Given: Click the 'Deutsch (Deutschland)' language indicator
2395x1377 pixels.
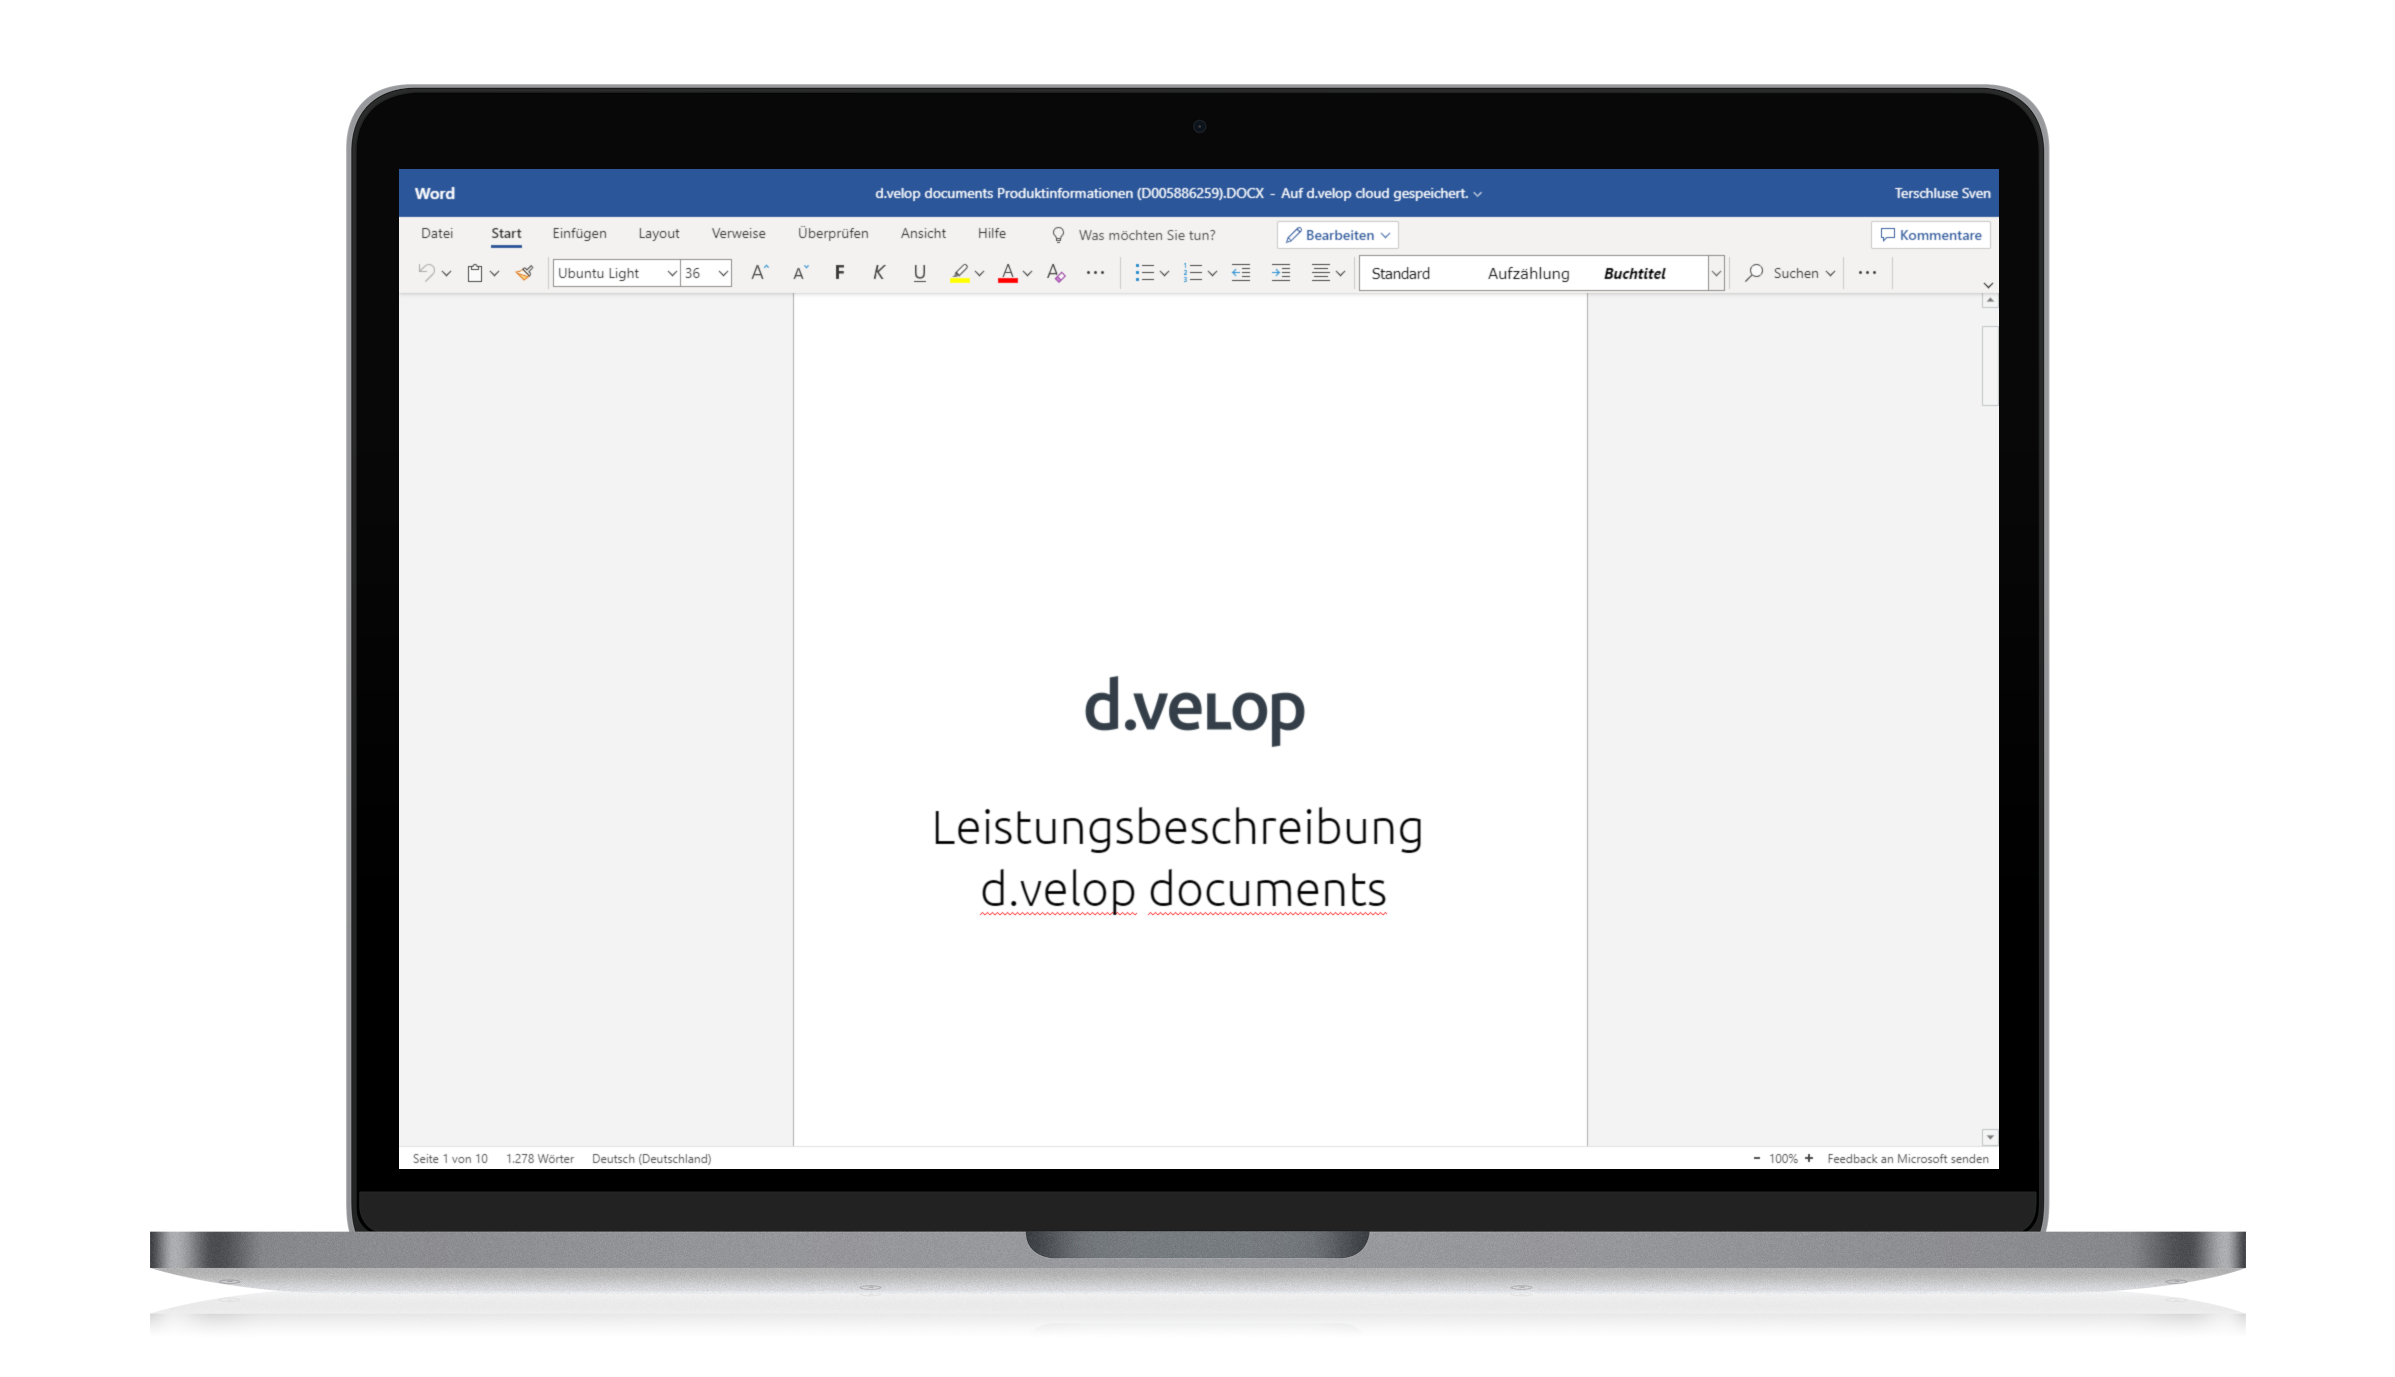Looking at the screenshot, I should [651, 1158].
